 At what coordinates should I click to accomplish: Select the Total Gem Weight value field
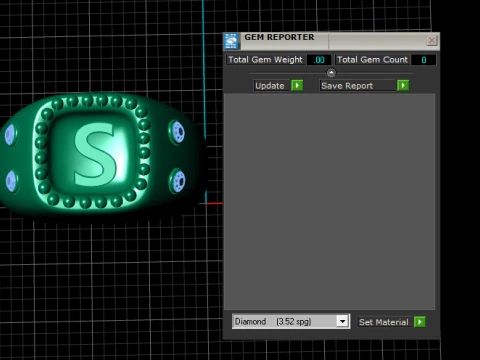tap(319, 60)
